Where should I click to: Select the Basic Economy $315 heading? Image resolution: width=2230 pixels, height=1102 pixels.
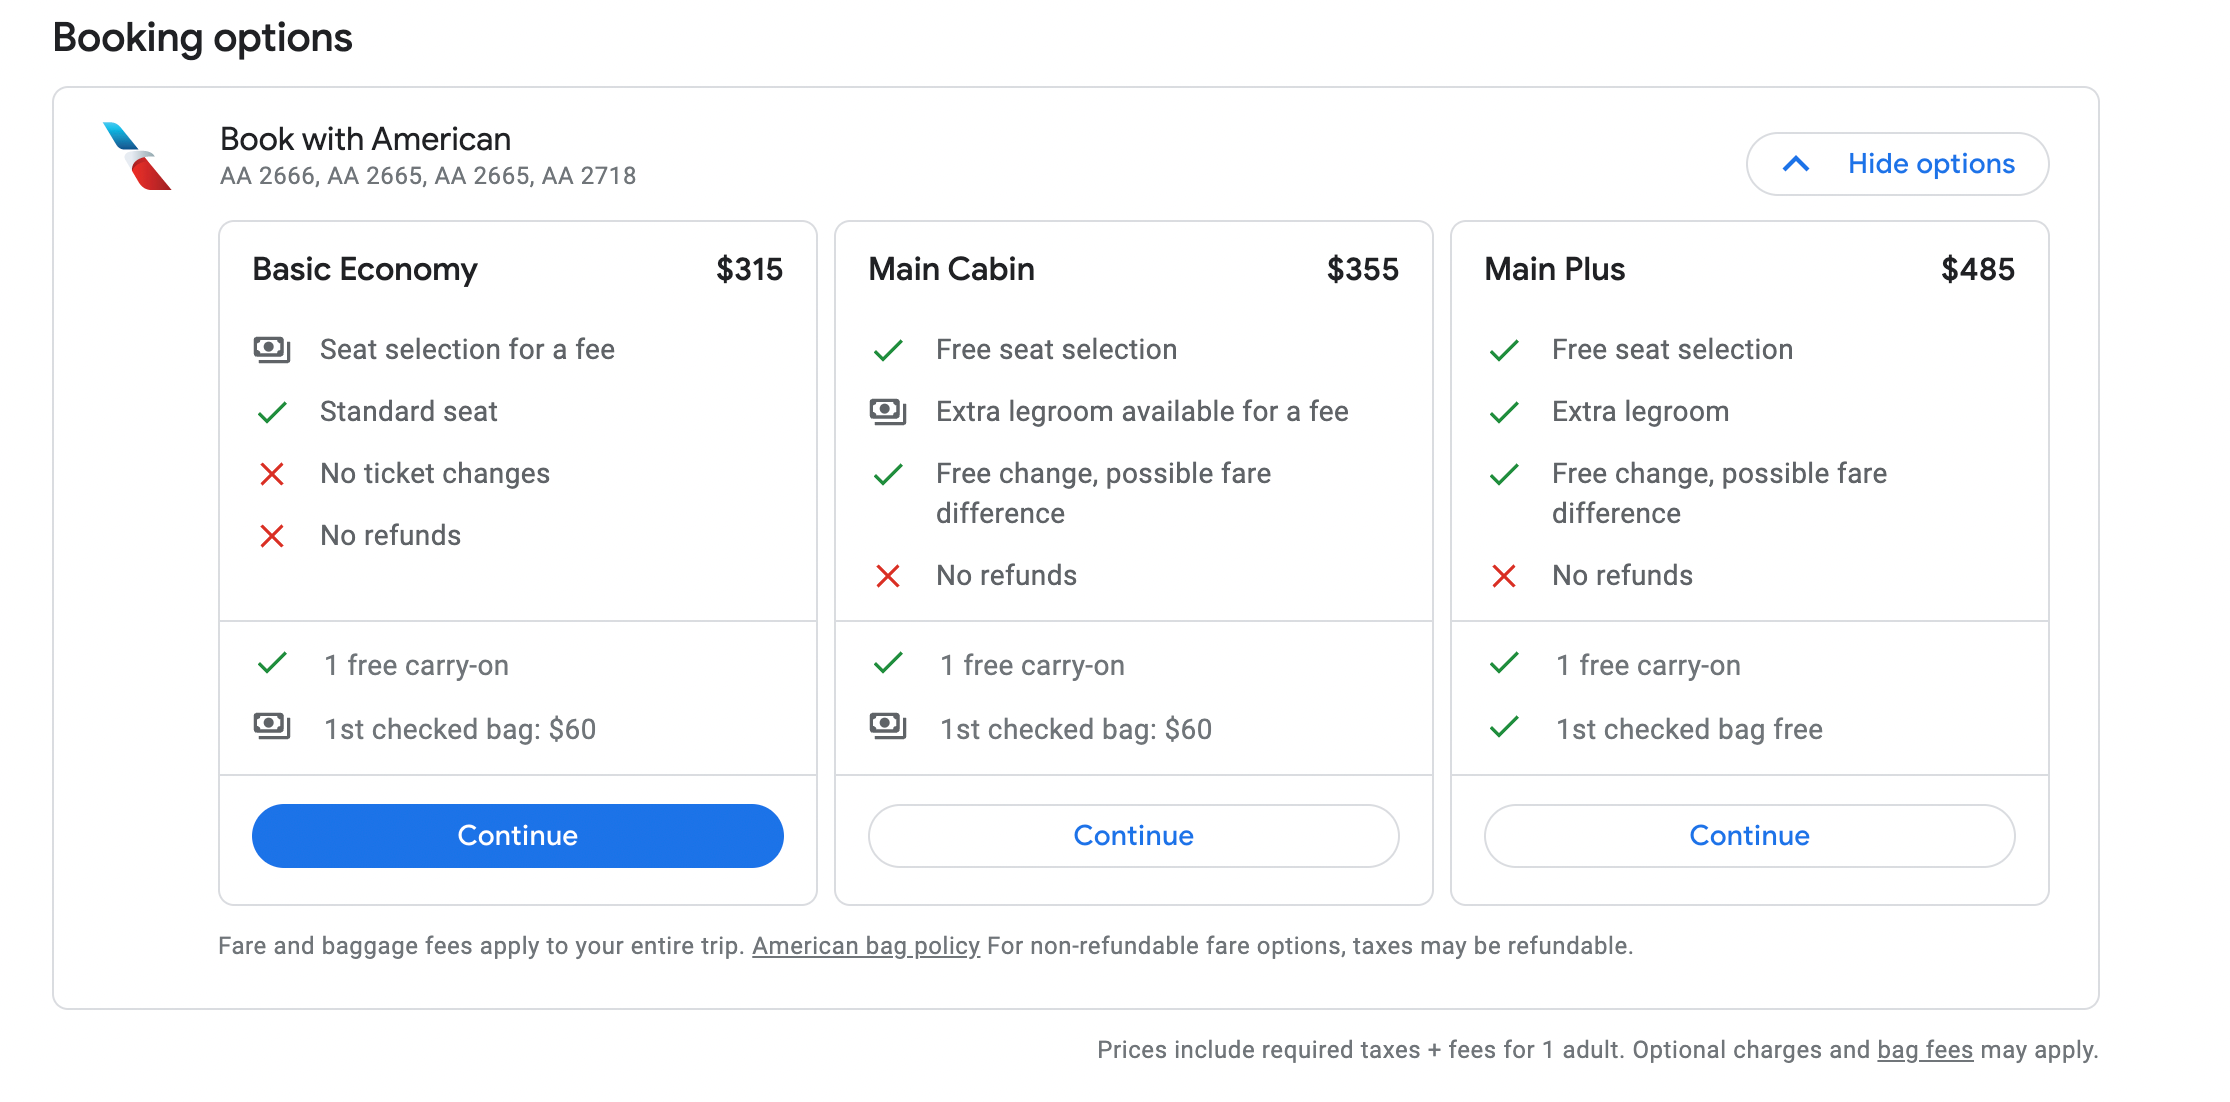tap(518, 269)
